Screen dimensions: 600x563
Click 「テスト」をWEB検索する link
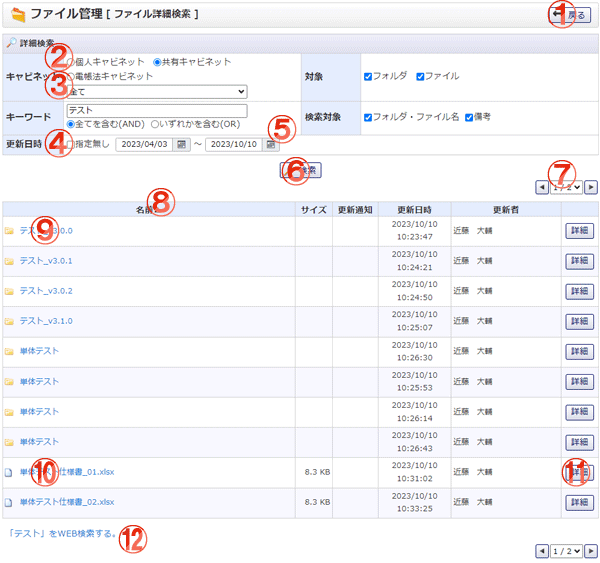click(62, 534)
